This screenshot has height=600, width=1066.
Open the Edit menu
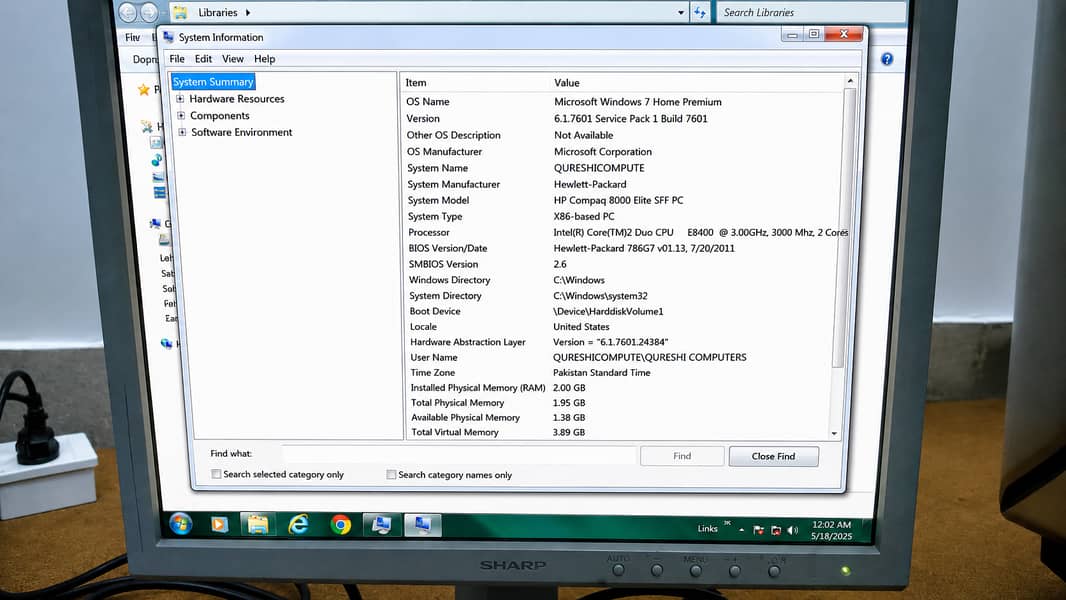[203, 59]
